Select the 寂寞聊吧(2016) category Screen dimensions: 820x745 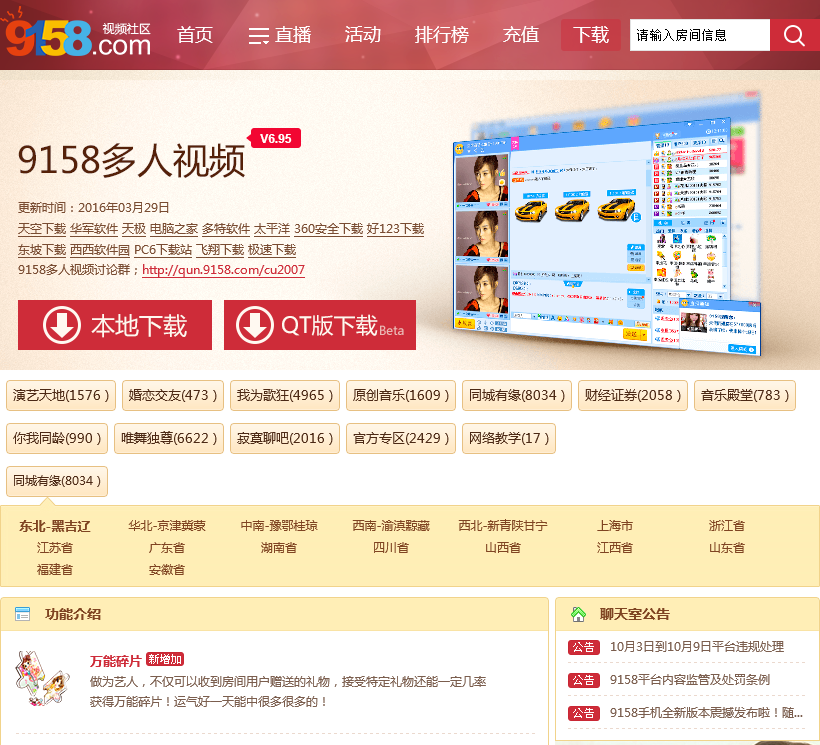pyautogui.click(x=285, y=438)
